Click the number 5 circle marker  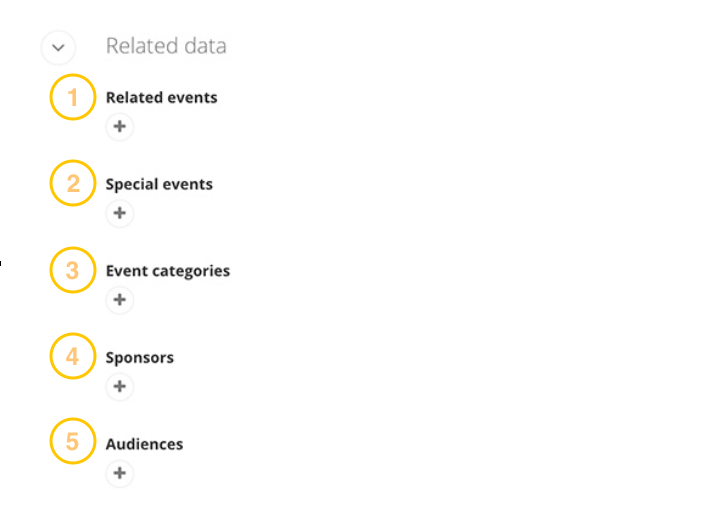point(73,443)
